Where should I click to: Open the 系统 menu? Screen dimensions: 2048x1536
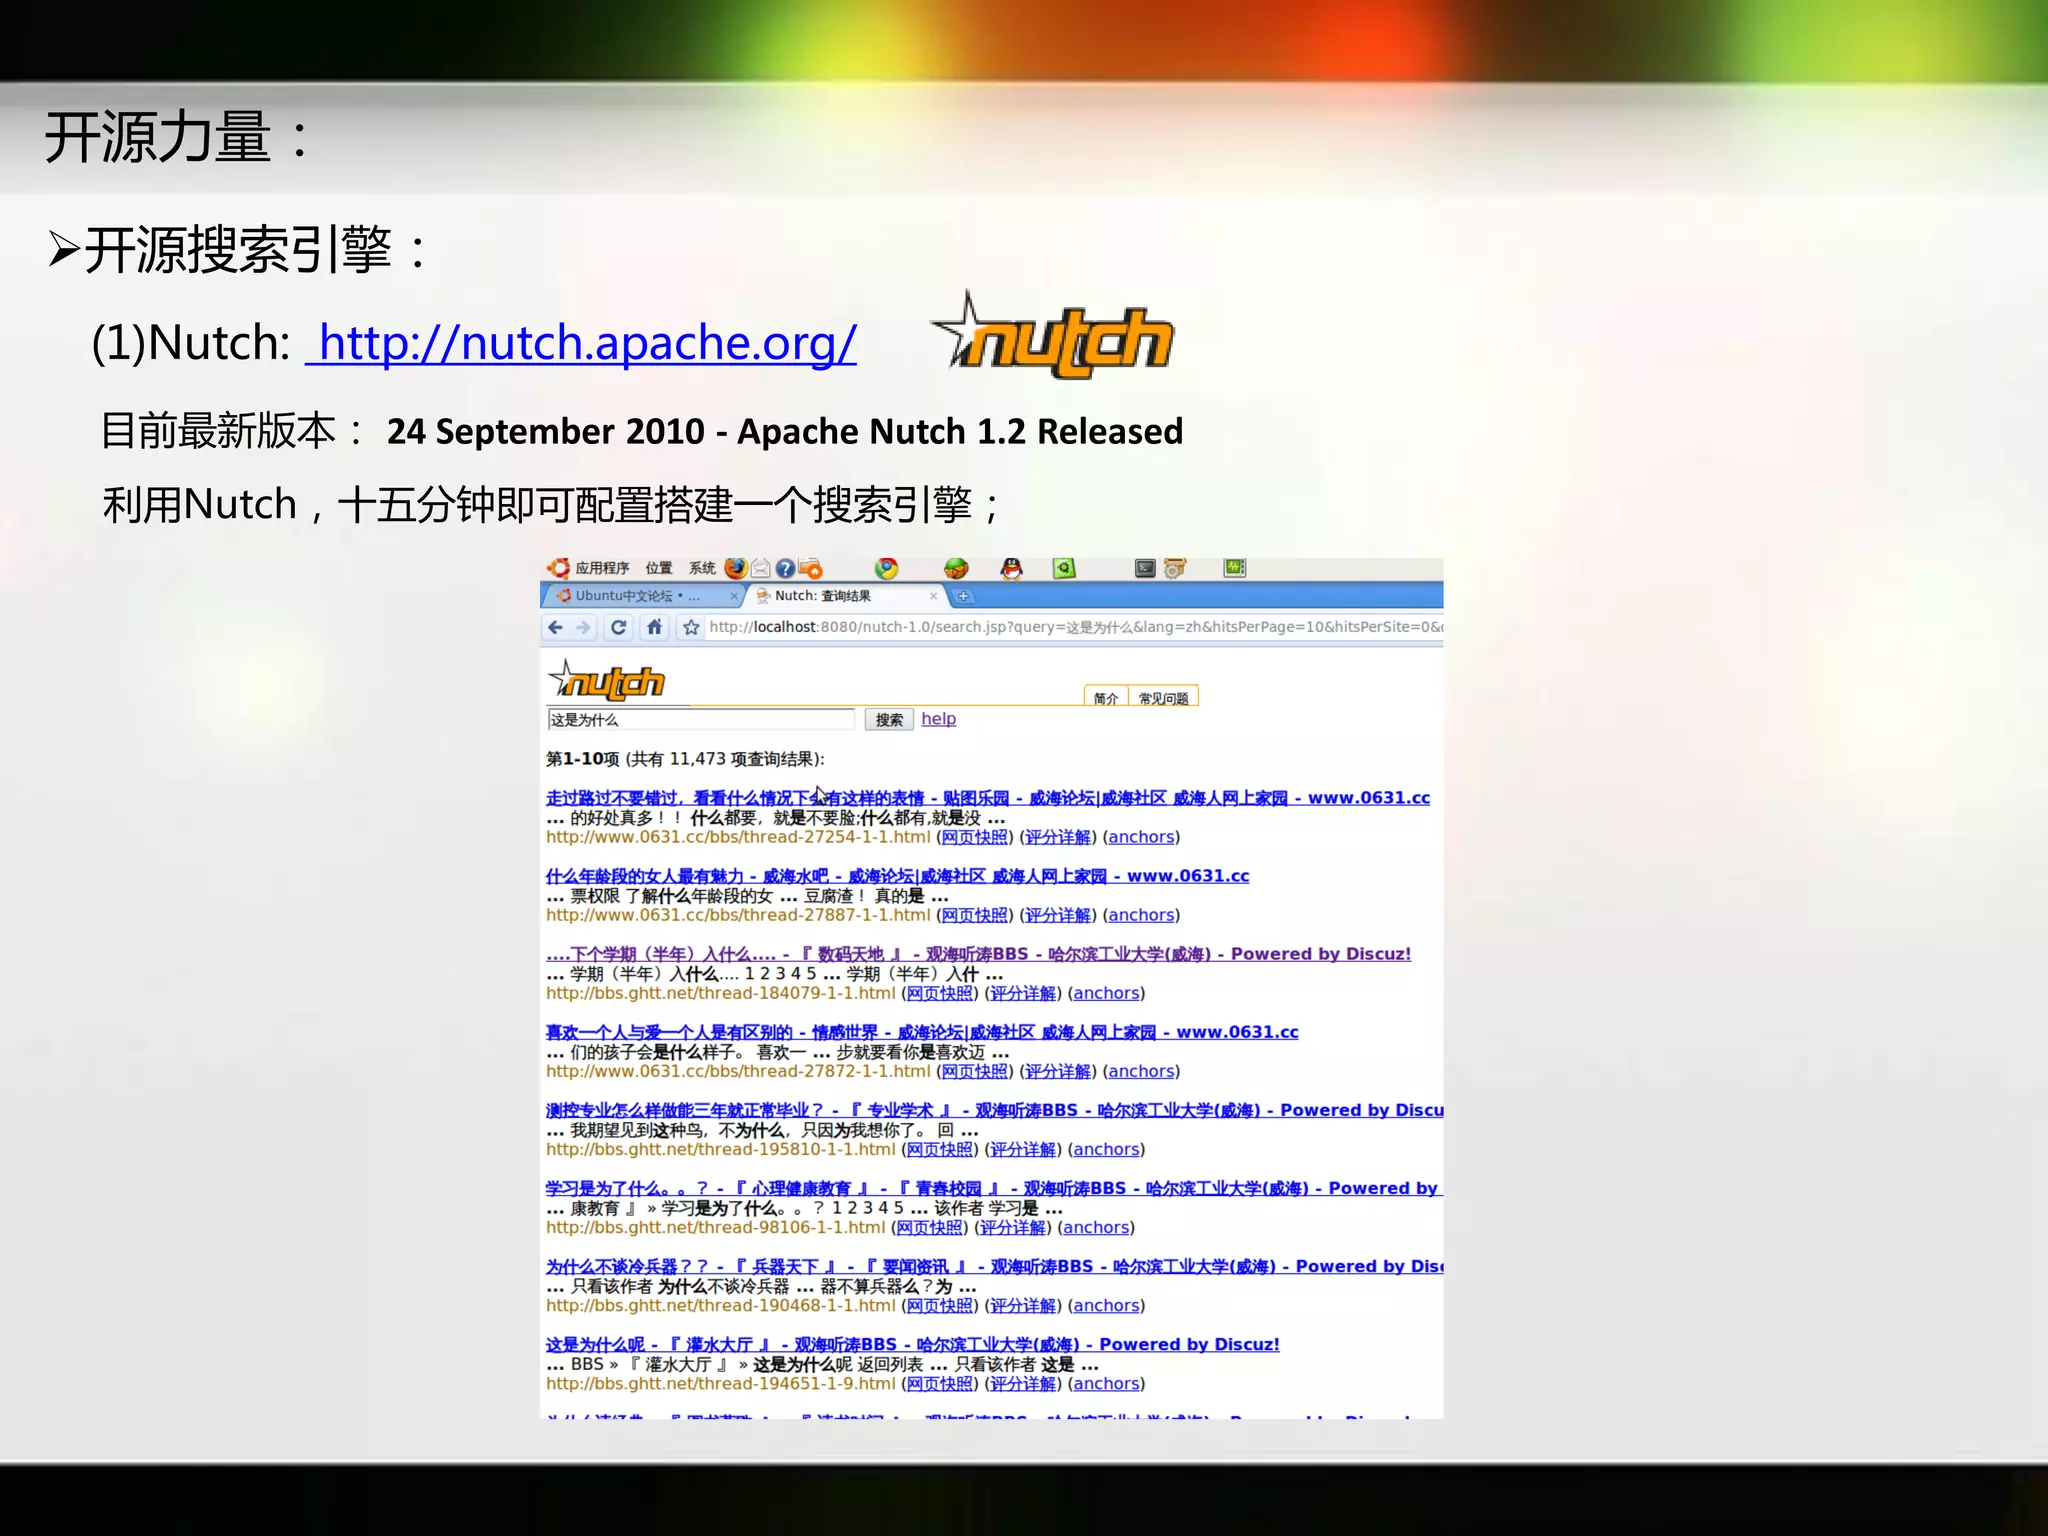[x=702, y=569]
